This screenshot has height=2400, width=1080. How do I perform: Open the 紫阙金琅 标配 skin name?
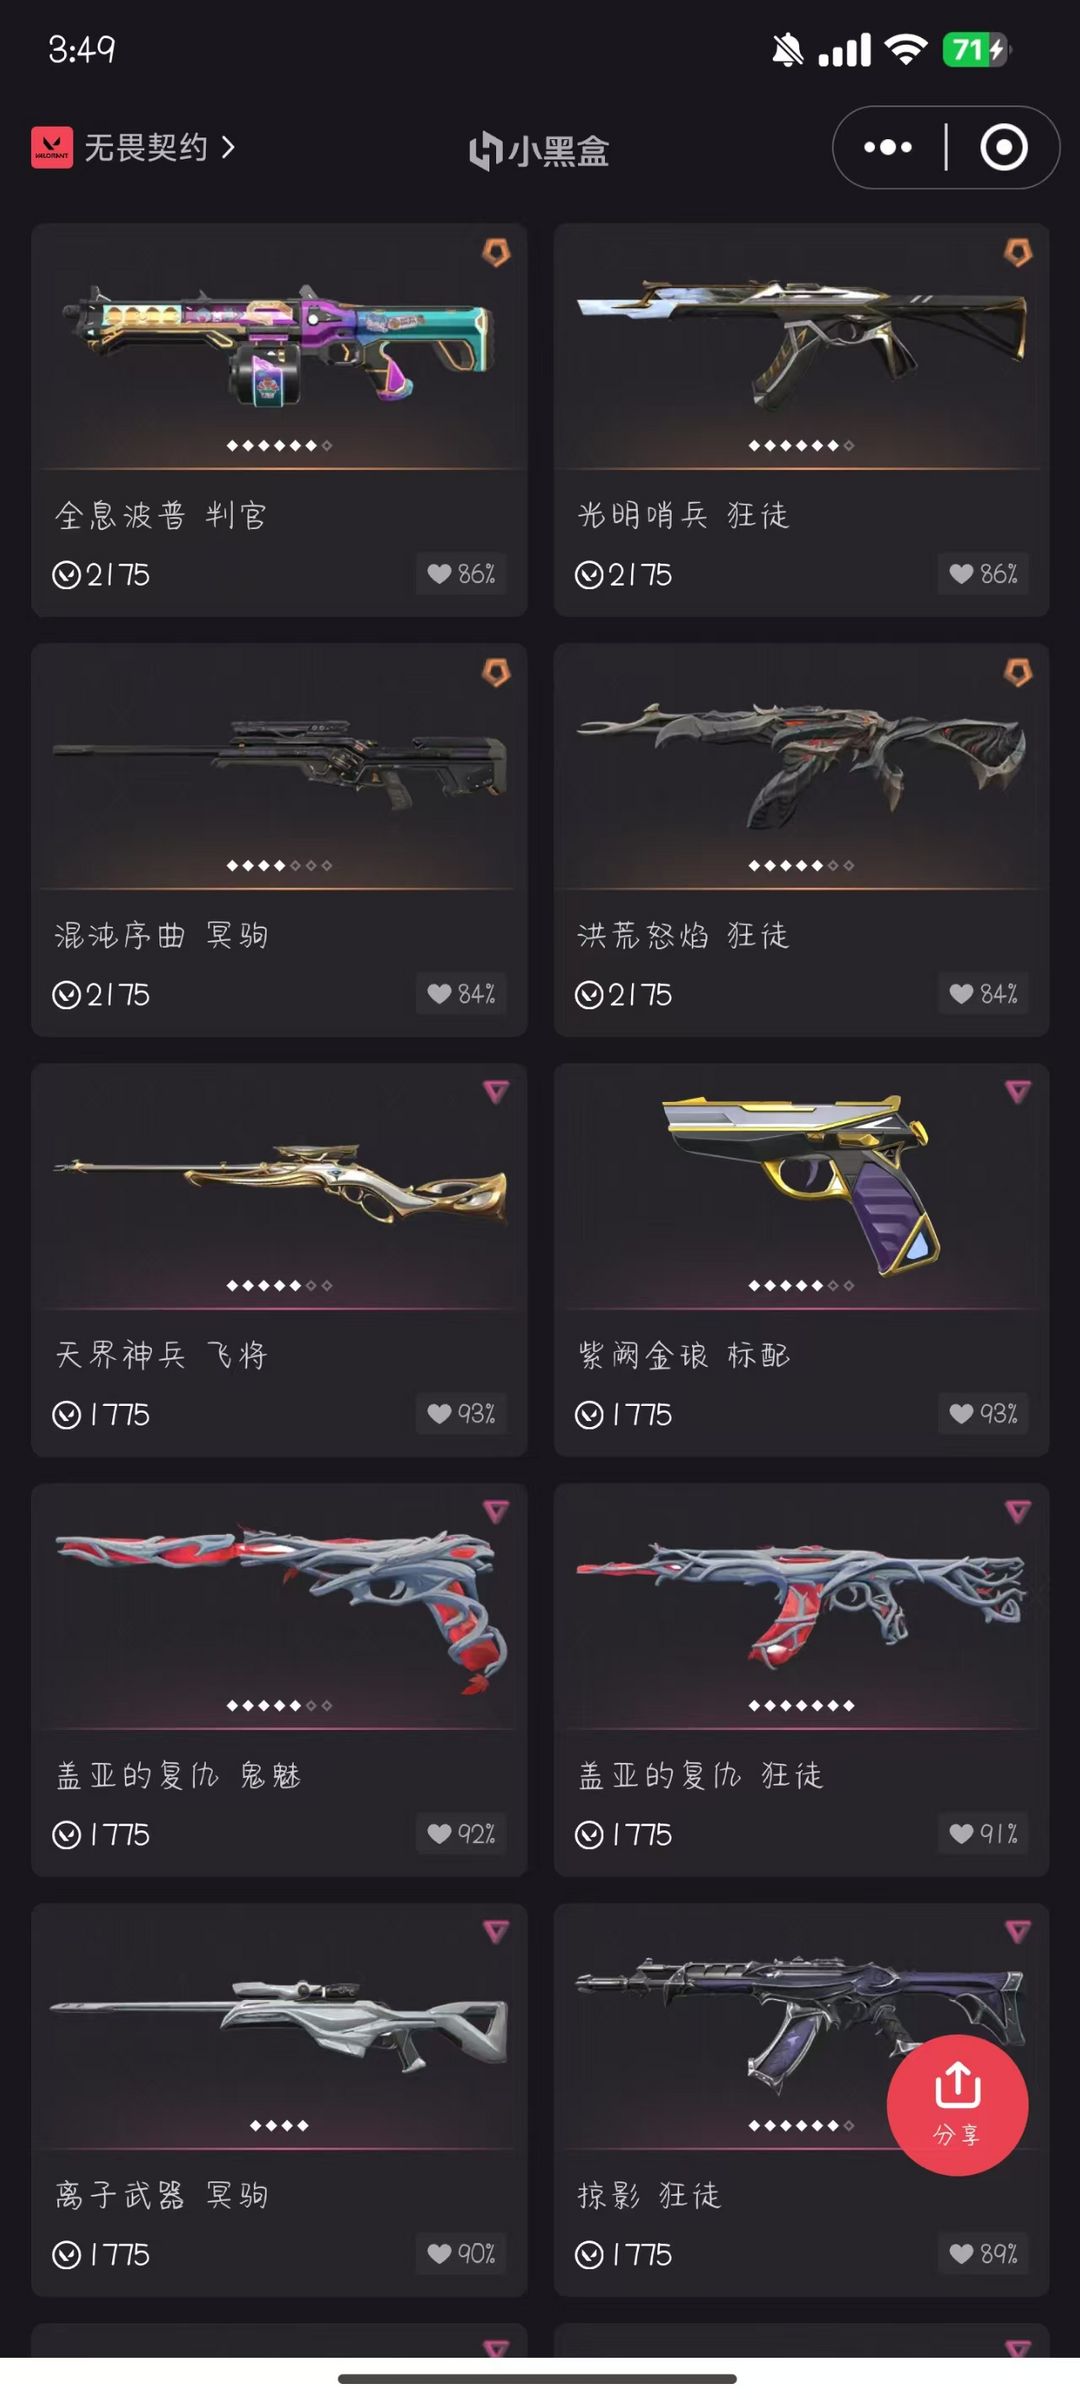pyautogui.click(x=684, y=1355)
